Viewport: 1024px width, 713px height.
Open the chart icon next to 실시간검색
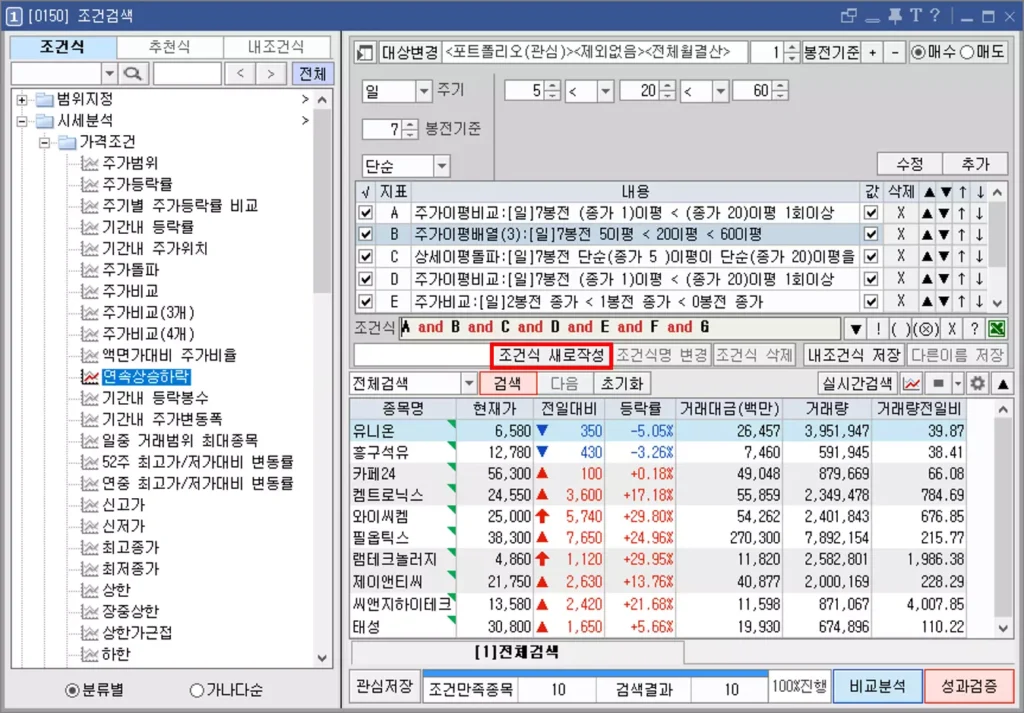pyautogui.click(x=911, y=384)
